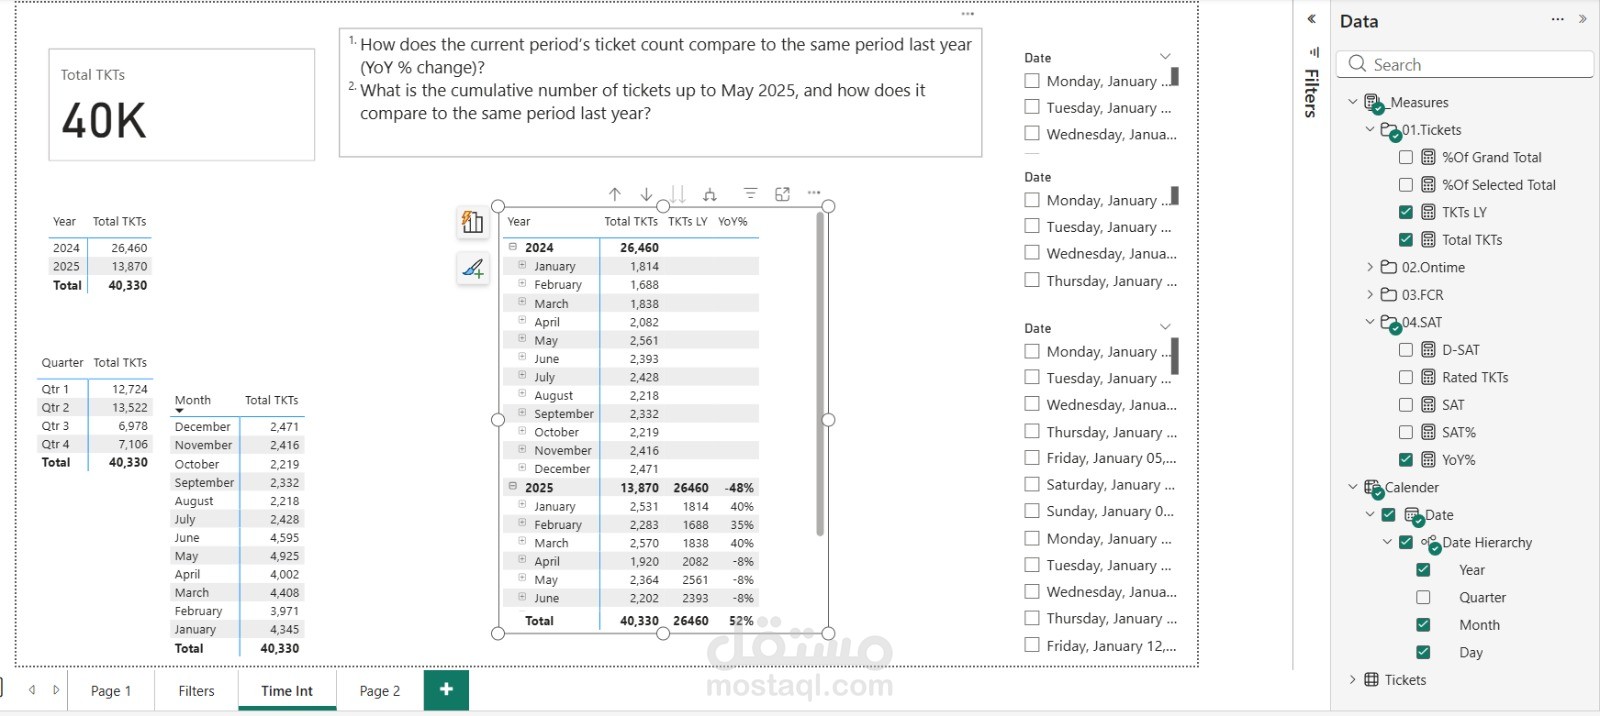Expand all down one level fork icon
Image resolution: width=1600 pixels, height=716 pixels.
710,194
